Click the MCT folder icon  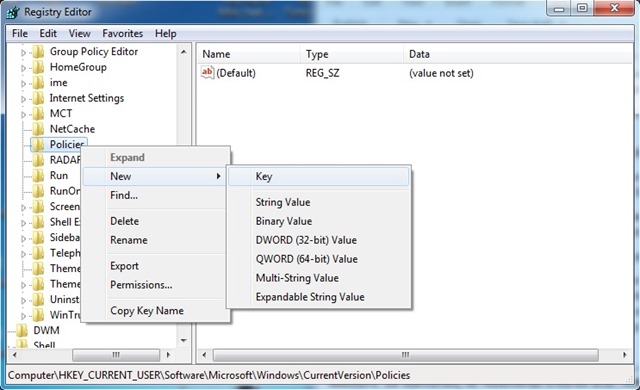click(38, 113)
